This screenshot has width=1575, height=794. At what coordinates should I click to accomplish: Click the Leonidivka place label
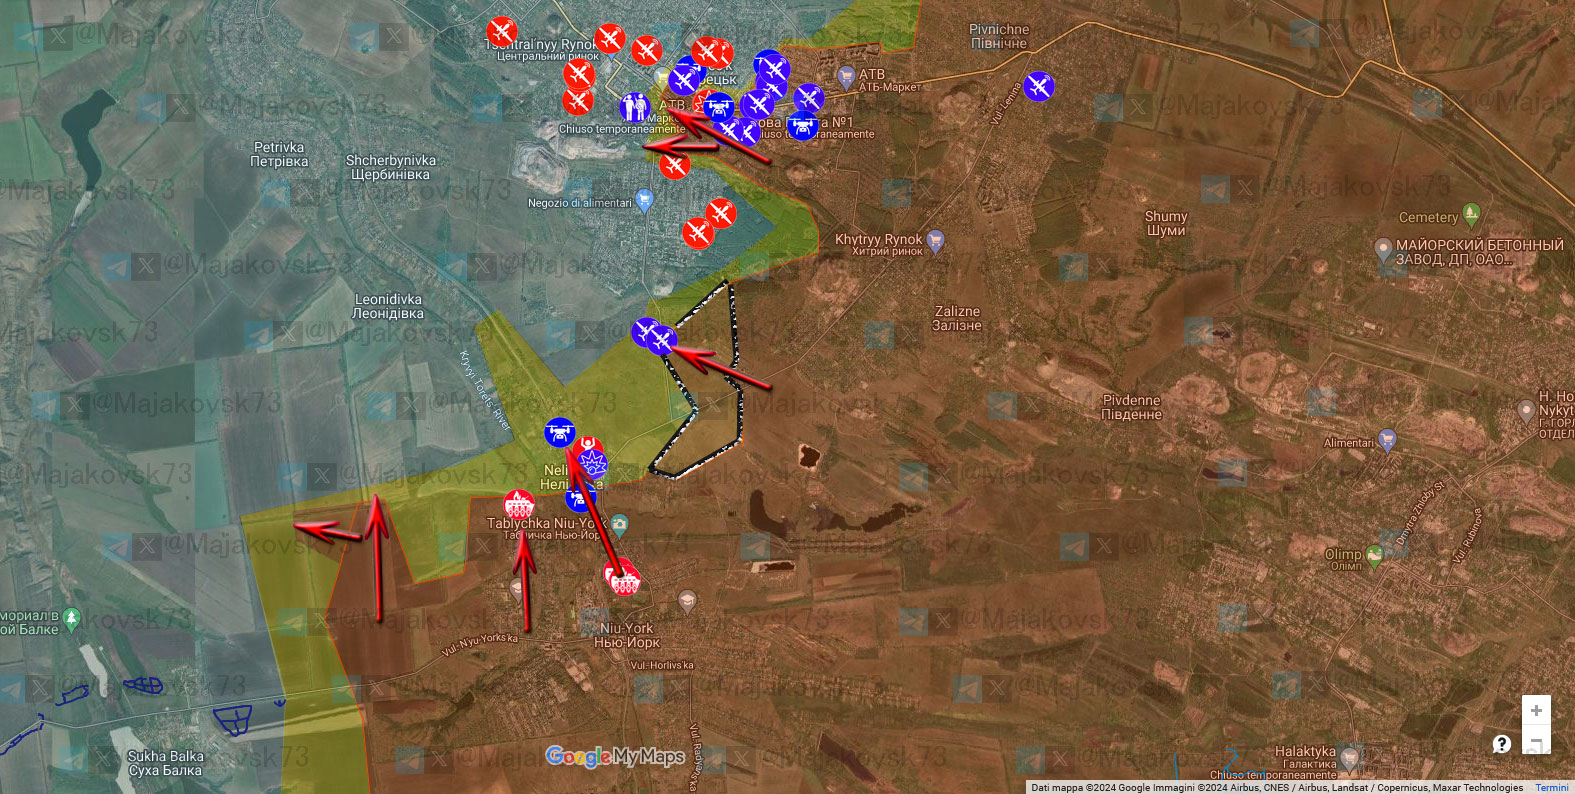[x=388, y=306]
